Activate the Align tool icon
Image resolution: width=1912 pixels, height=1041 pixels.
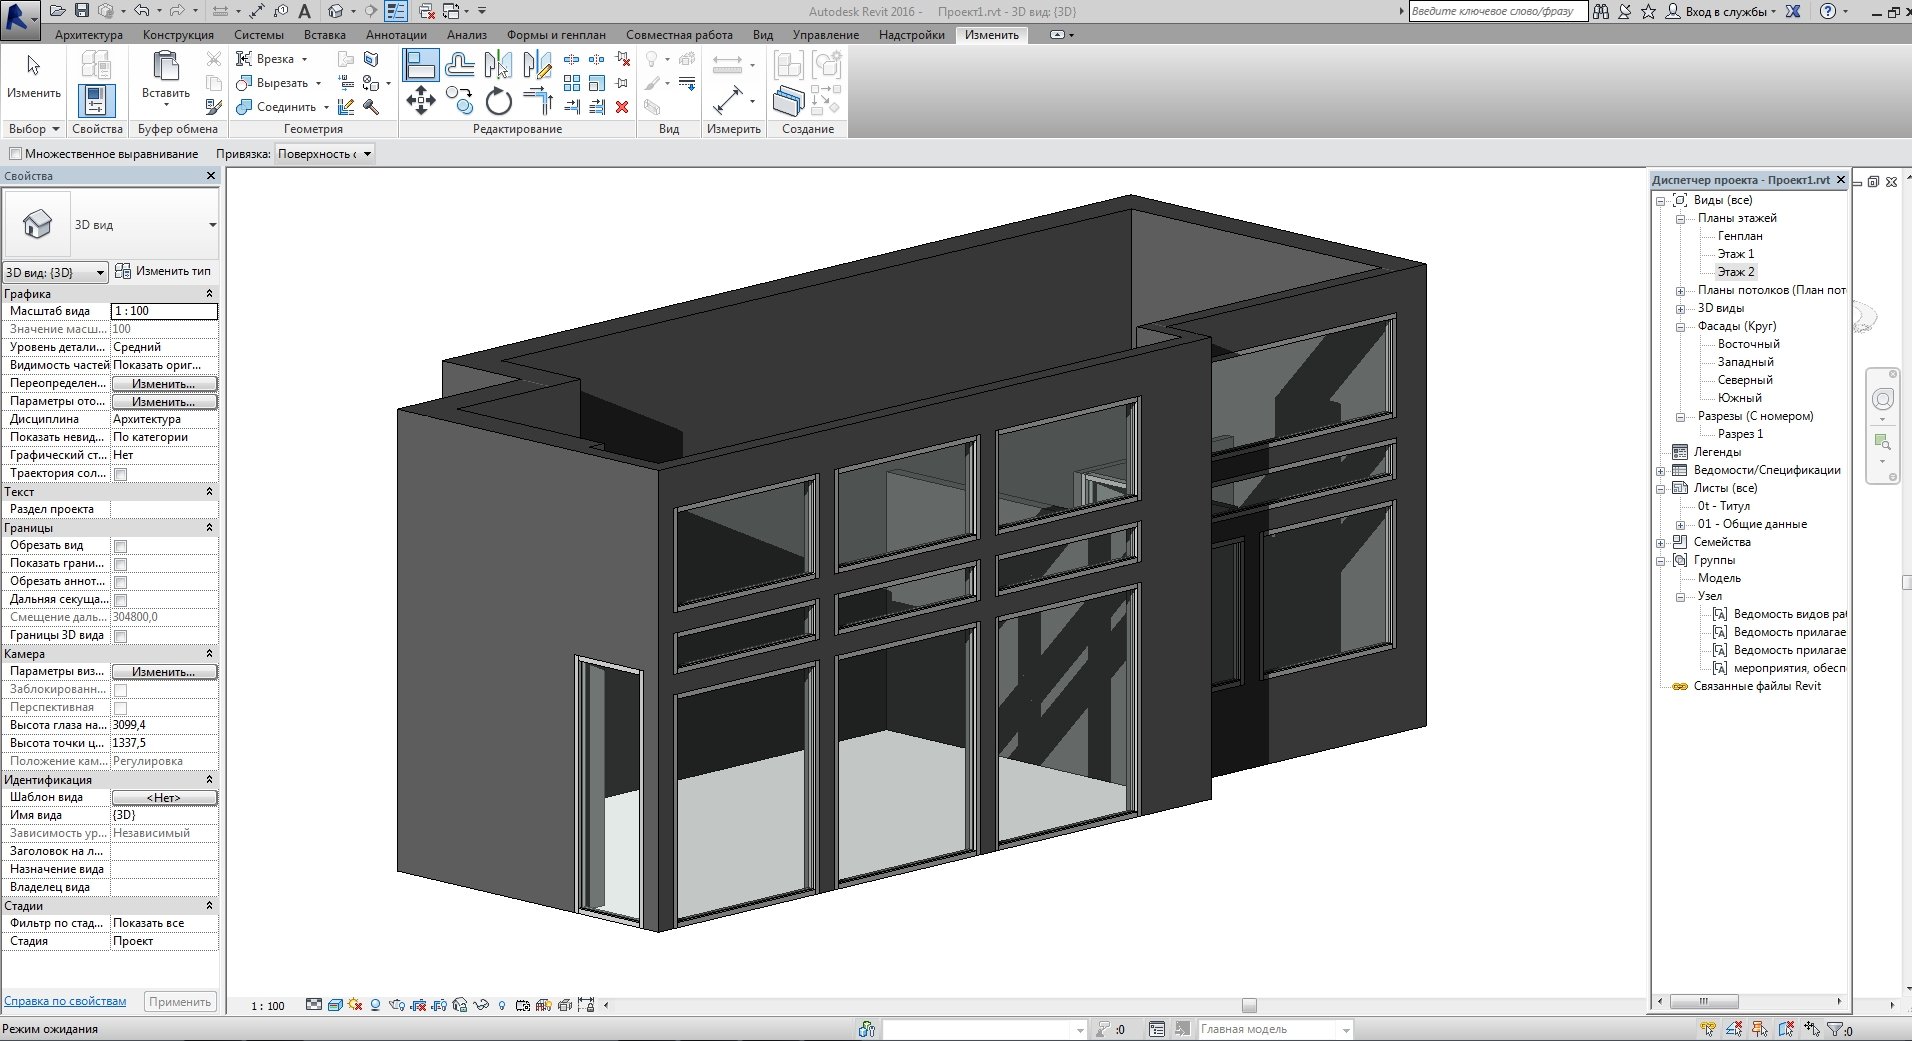tap(420, 65)
